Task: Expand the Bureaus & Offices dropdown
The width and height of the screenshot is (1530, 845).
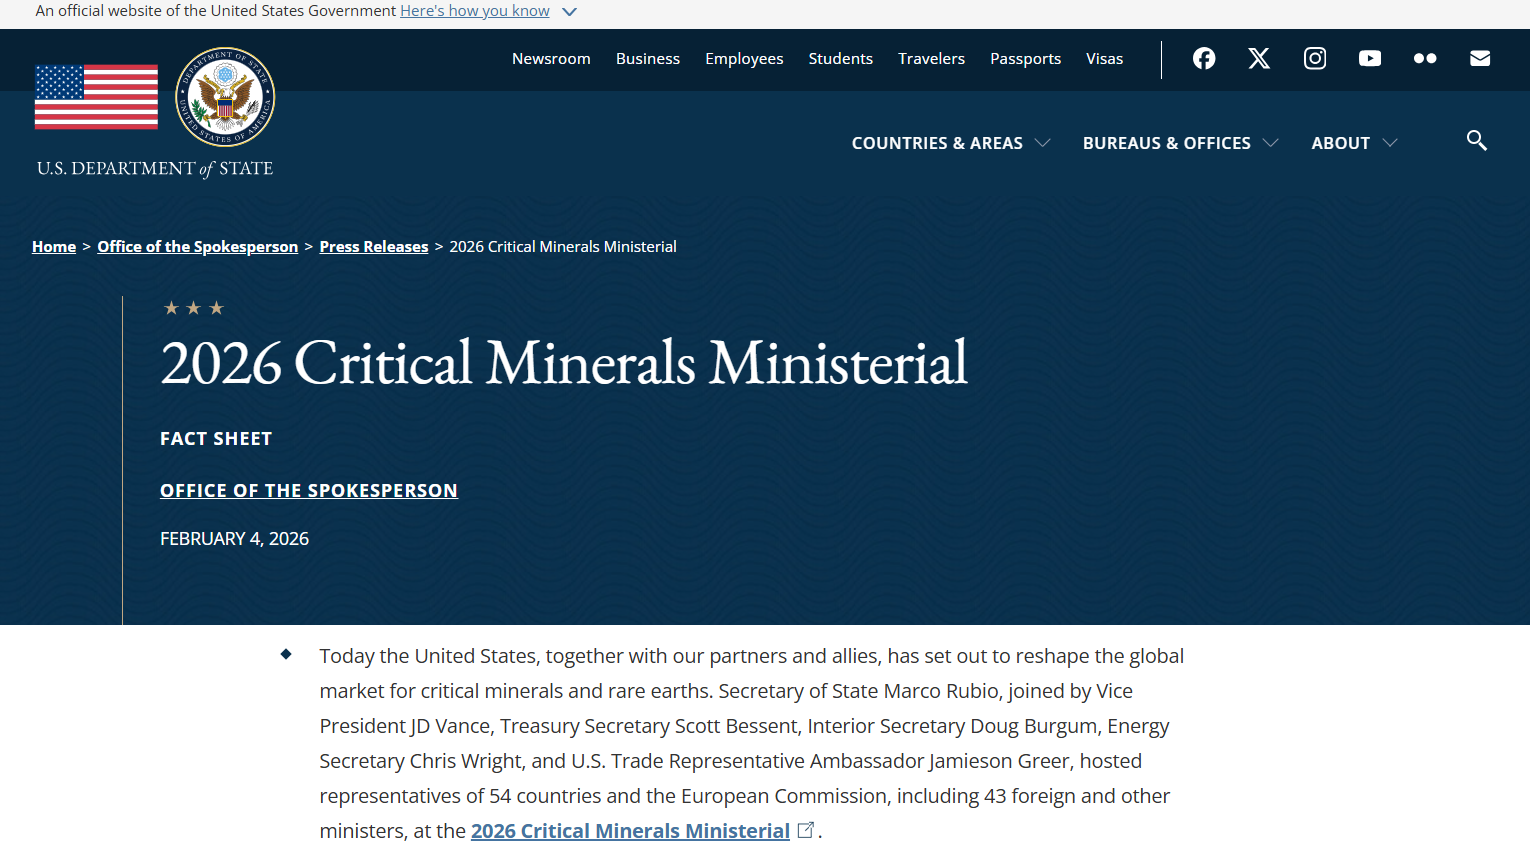Action: [1180, 143]
